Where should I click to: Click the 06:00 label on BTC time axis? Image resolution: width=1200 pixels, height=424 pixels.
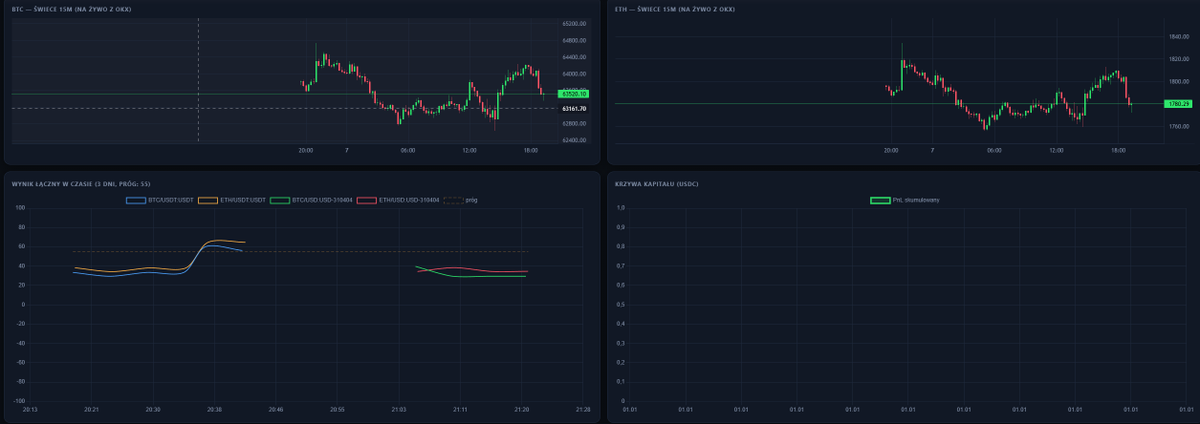[407, 150]
